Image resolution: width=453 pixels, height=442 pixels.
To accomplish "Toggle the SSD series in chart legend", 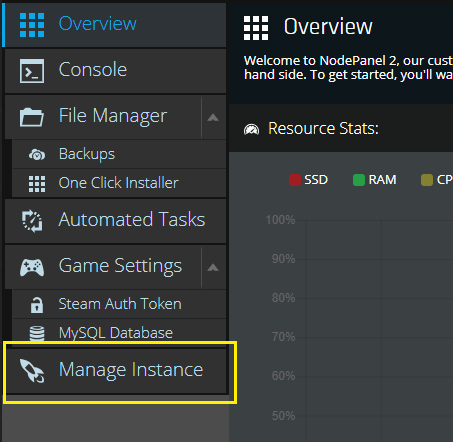I will click(308, 180).
